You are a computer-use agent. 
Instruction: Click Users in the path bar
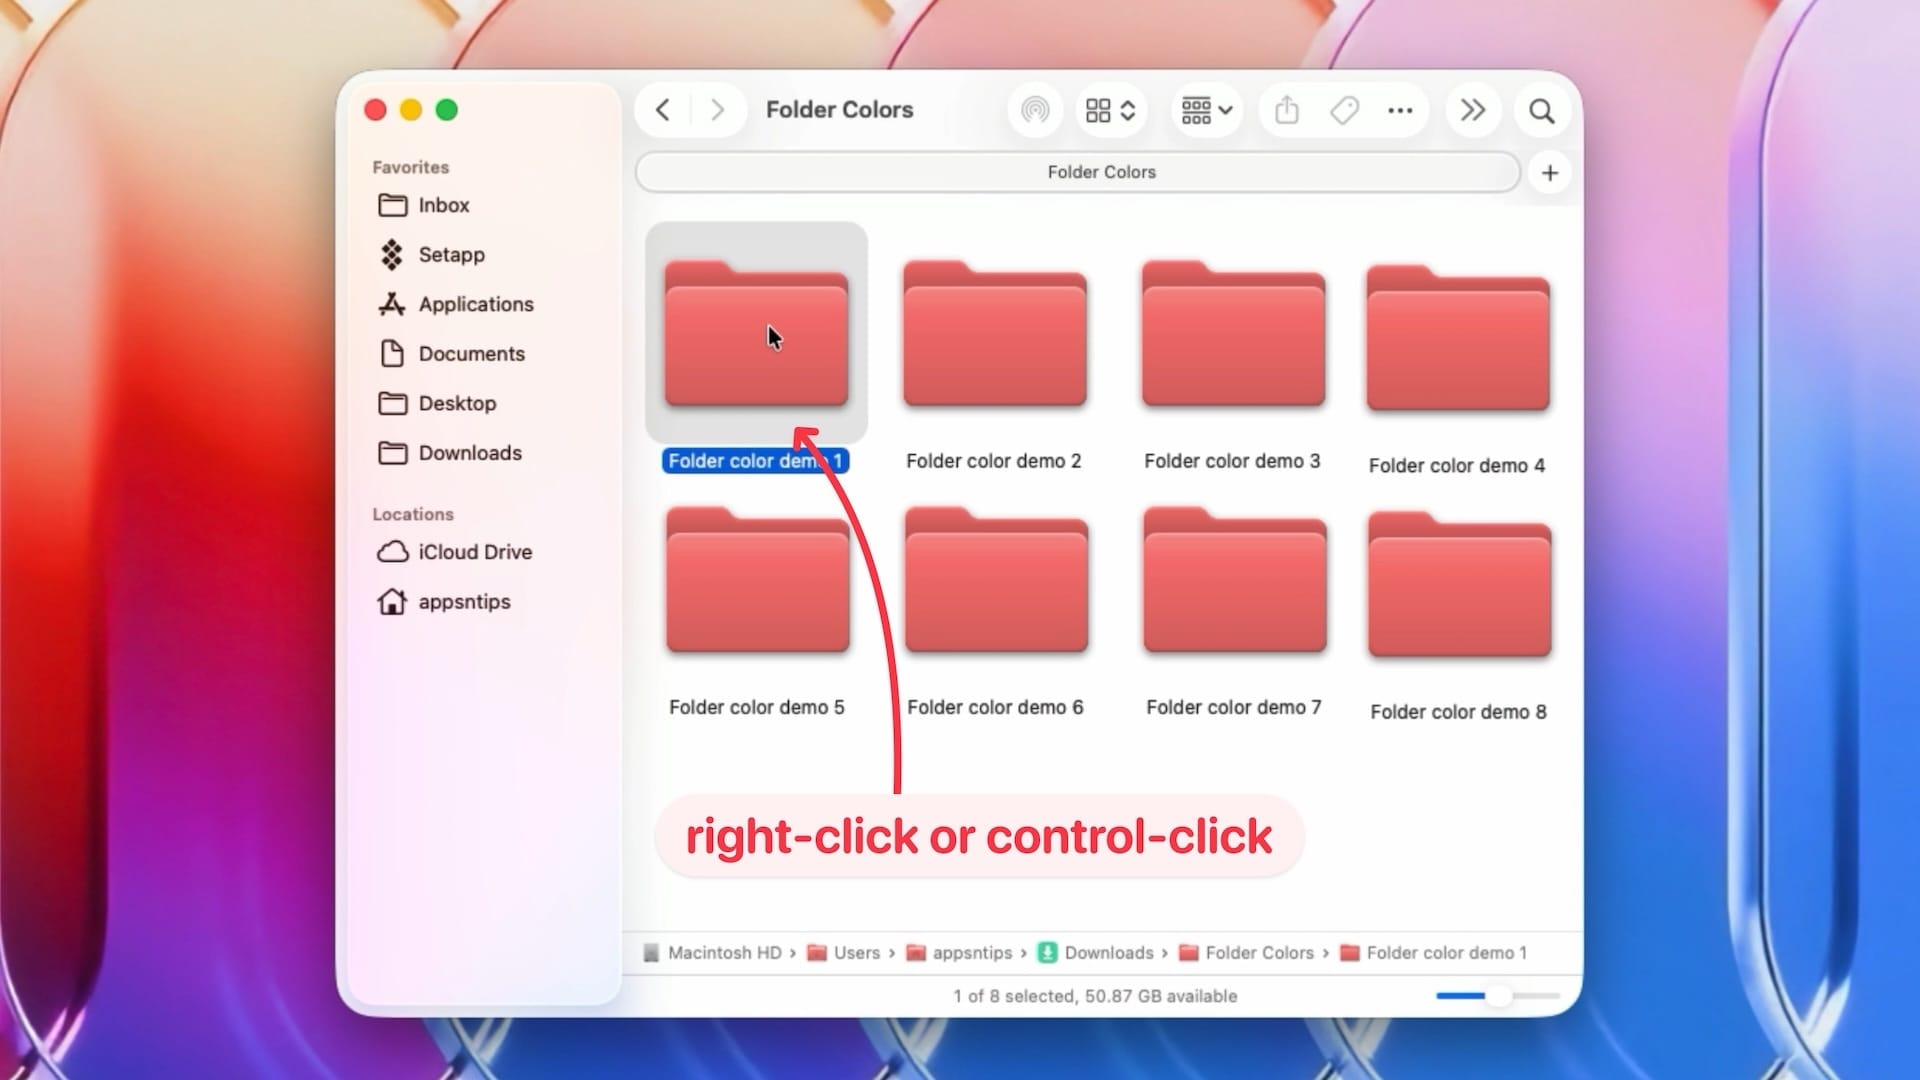click(x=843, y=953)
